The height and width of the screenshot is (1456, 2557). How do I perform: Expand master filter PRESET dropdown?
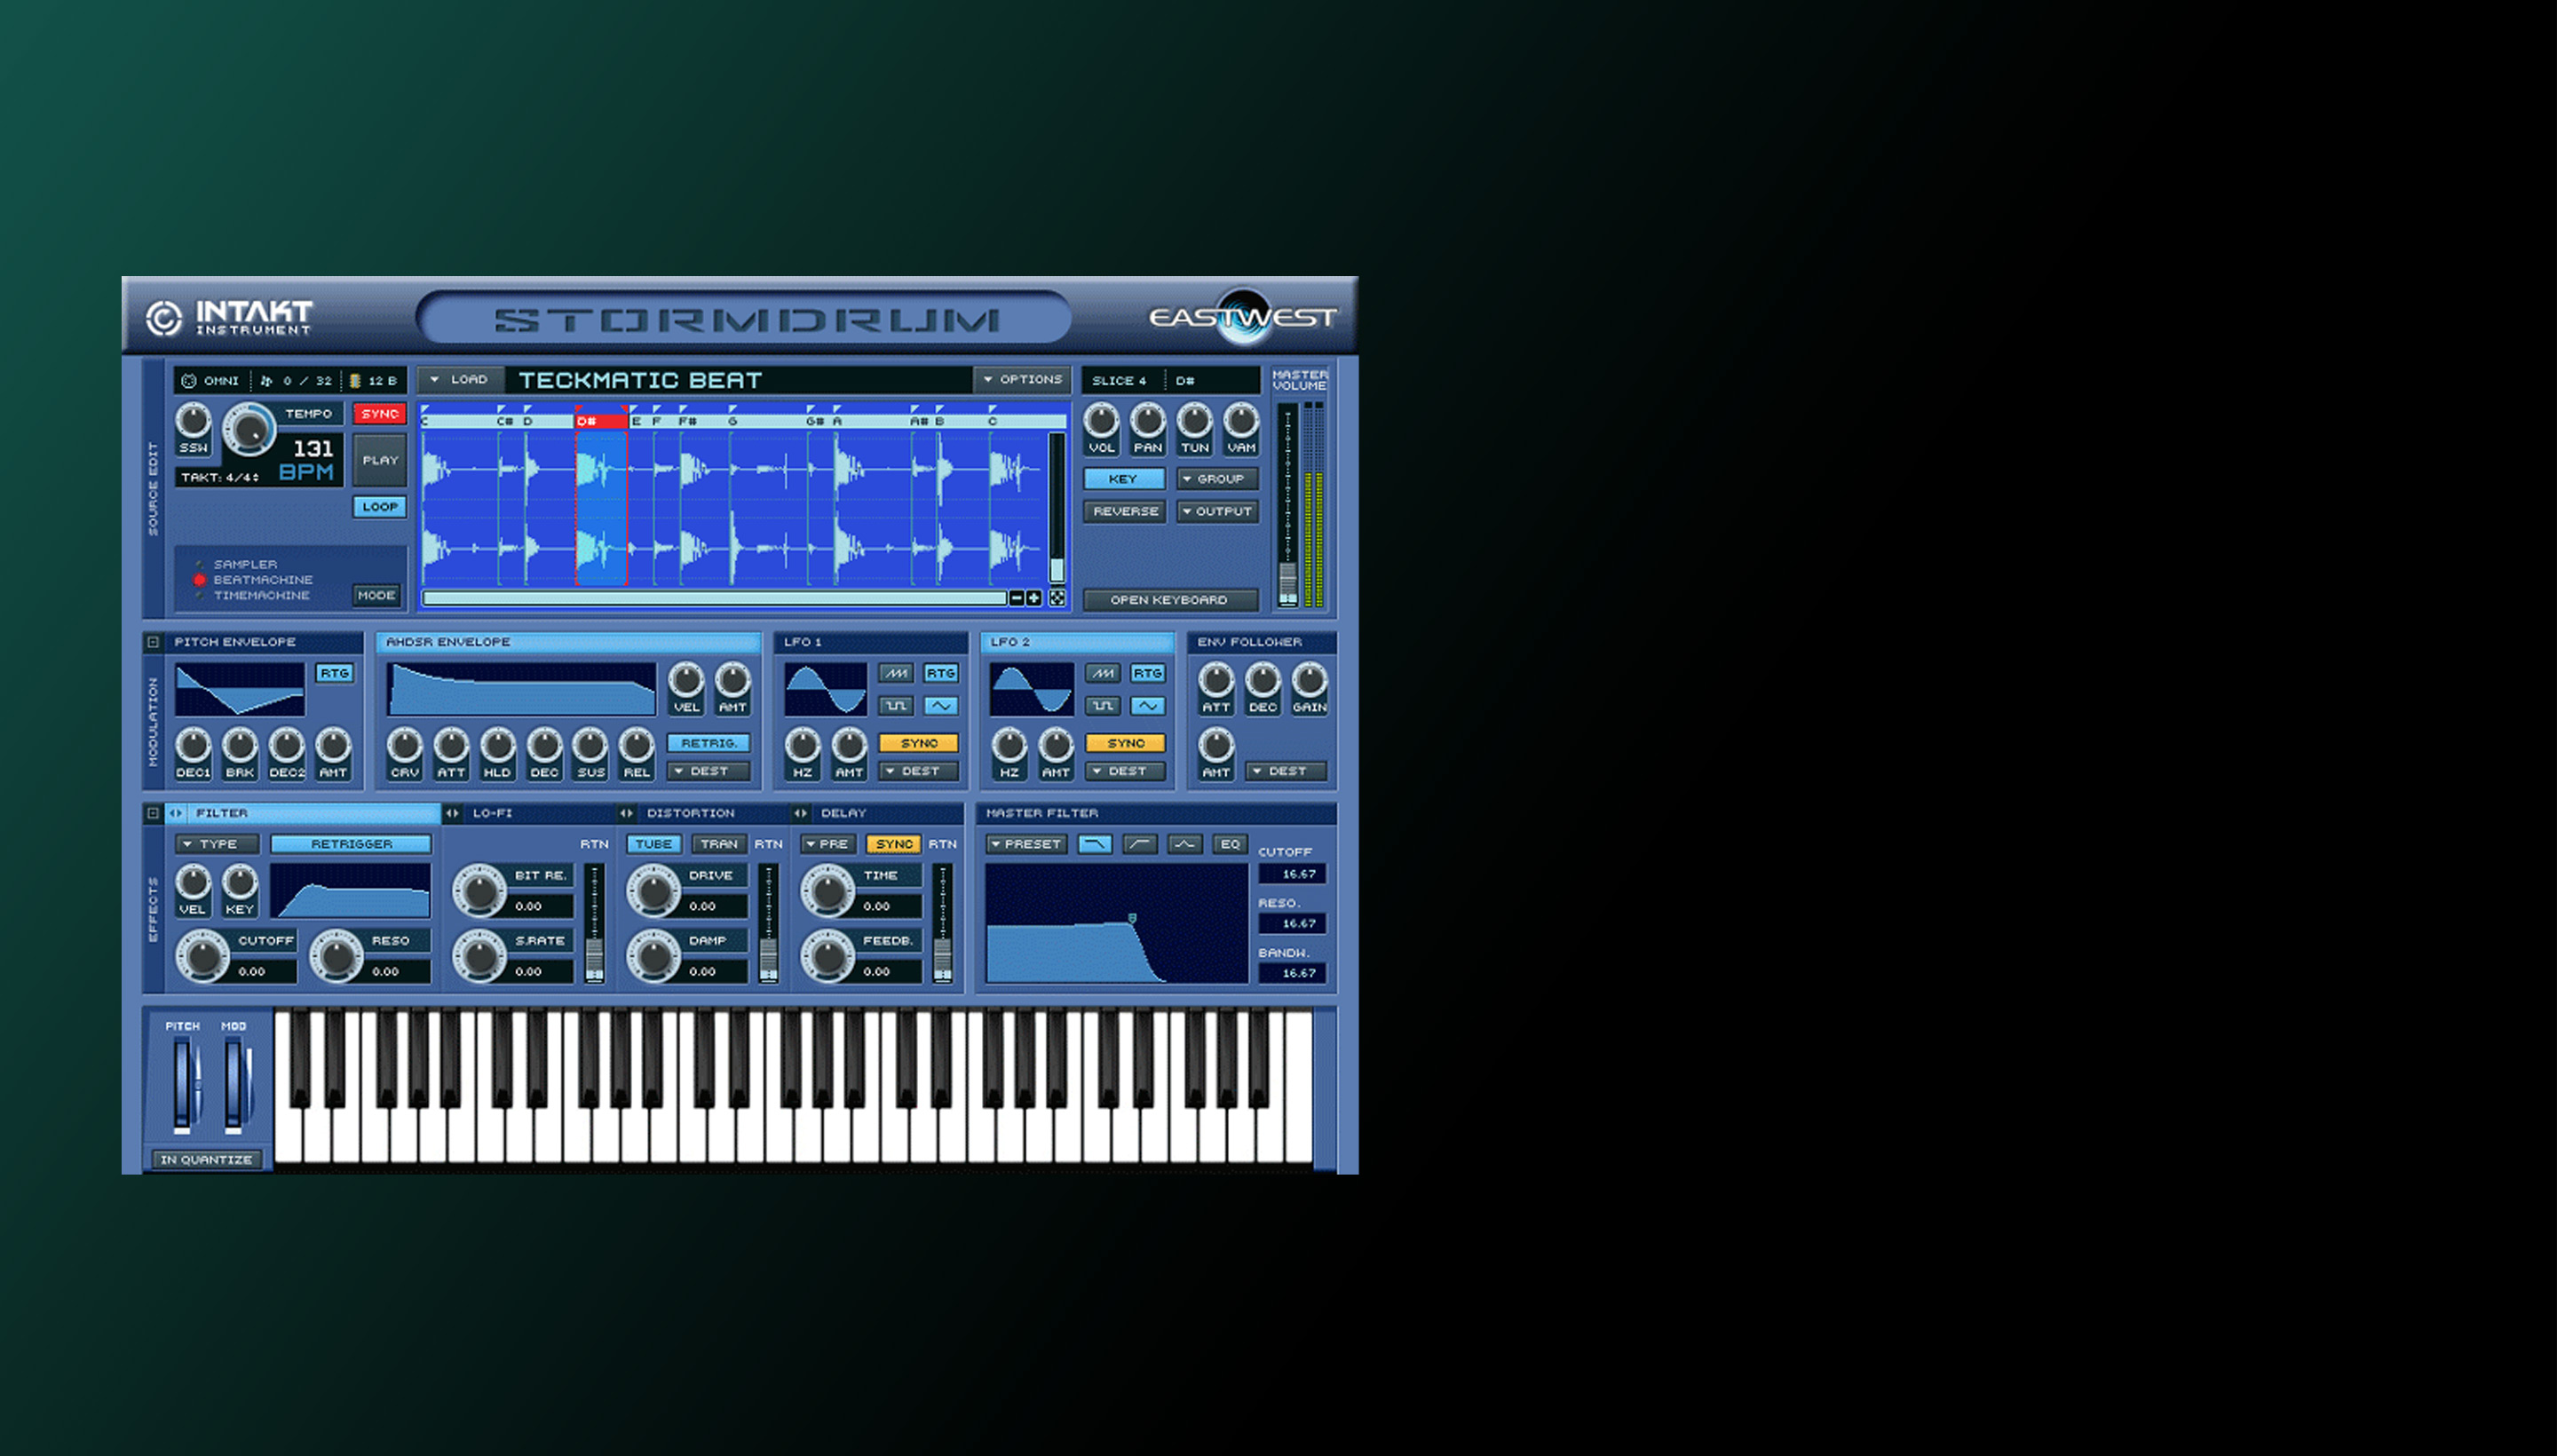(x=1025, y=844)
